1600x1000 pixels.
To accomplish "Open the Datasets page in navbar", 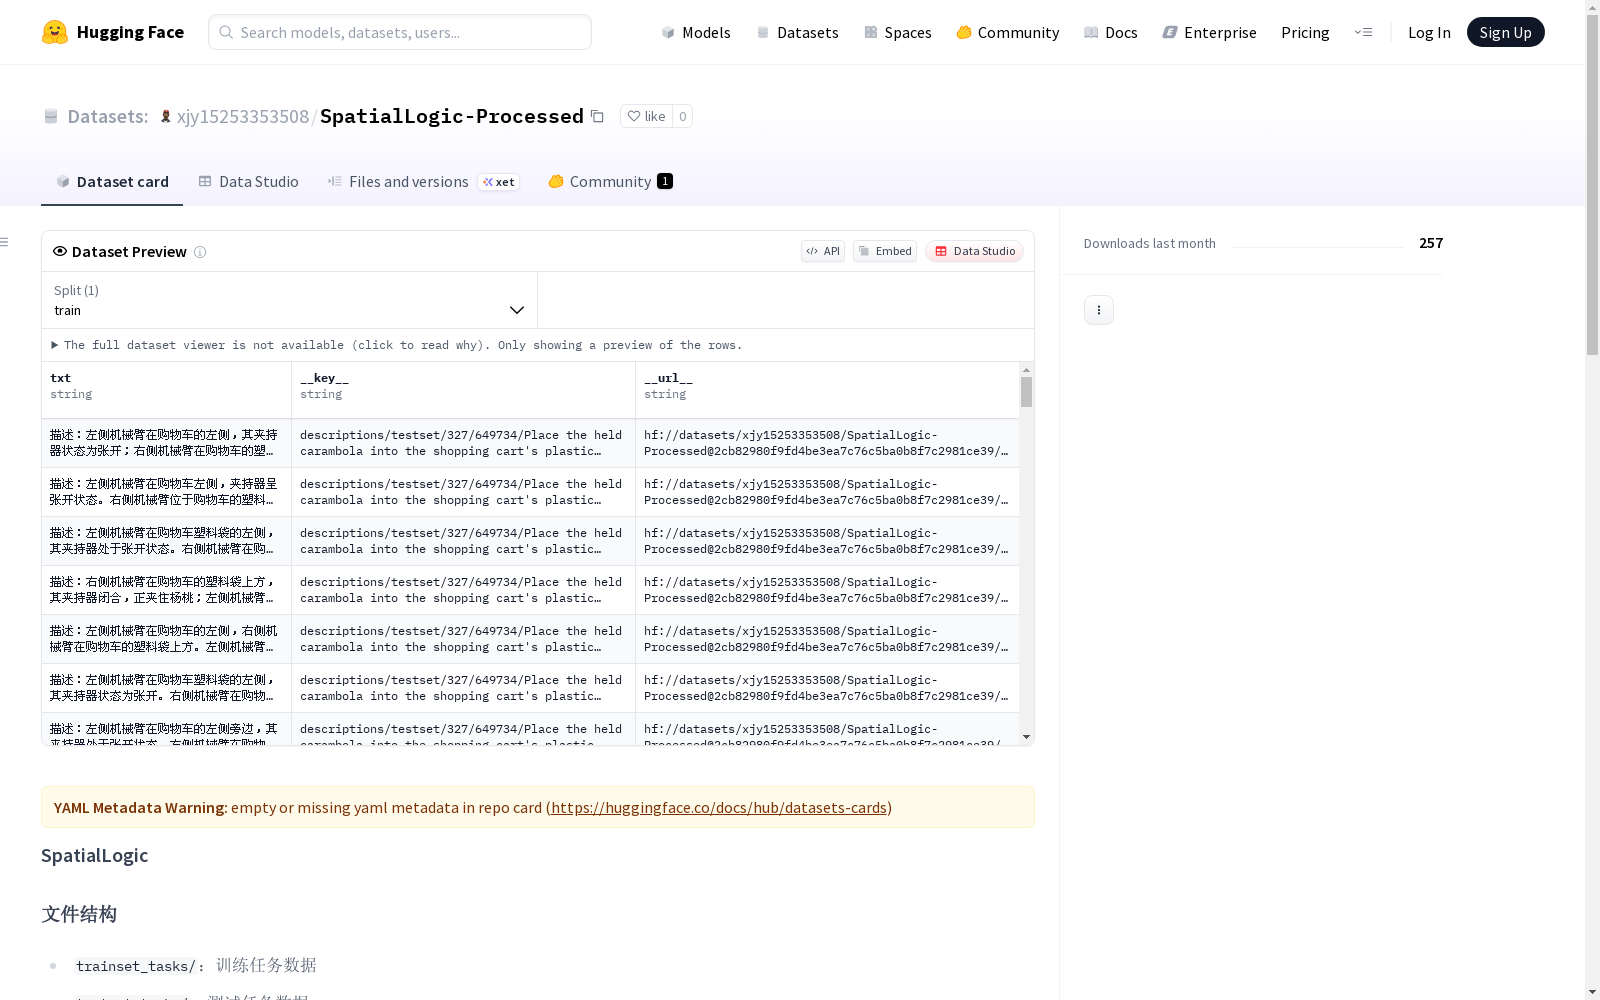I will click(x=797, y=32).
